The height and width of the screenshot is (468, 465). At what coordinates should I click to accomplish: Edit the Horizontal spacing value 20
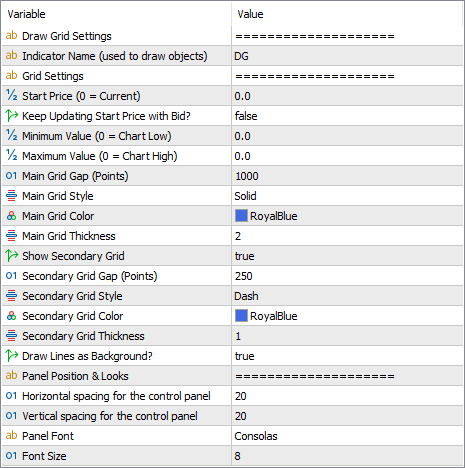(x=347, y=396)
